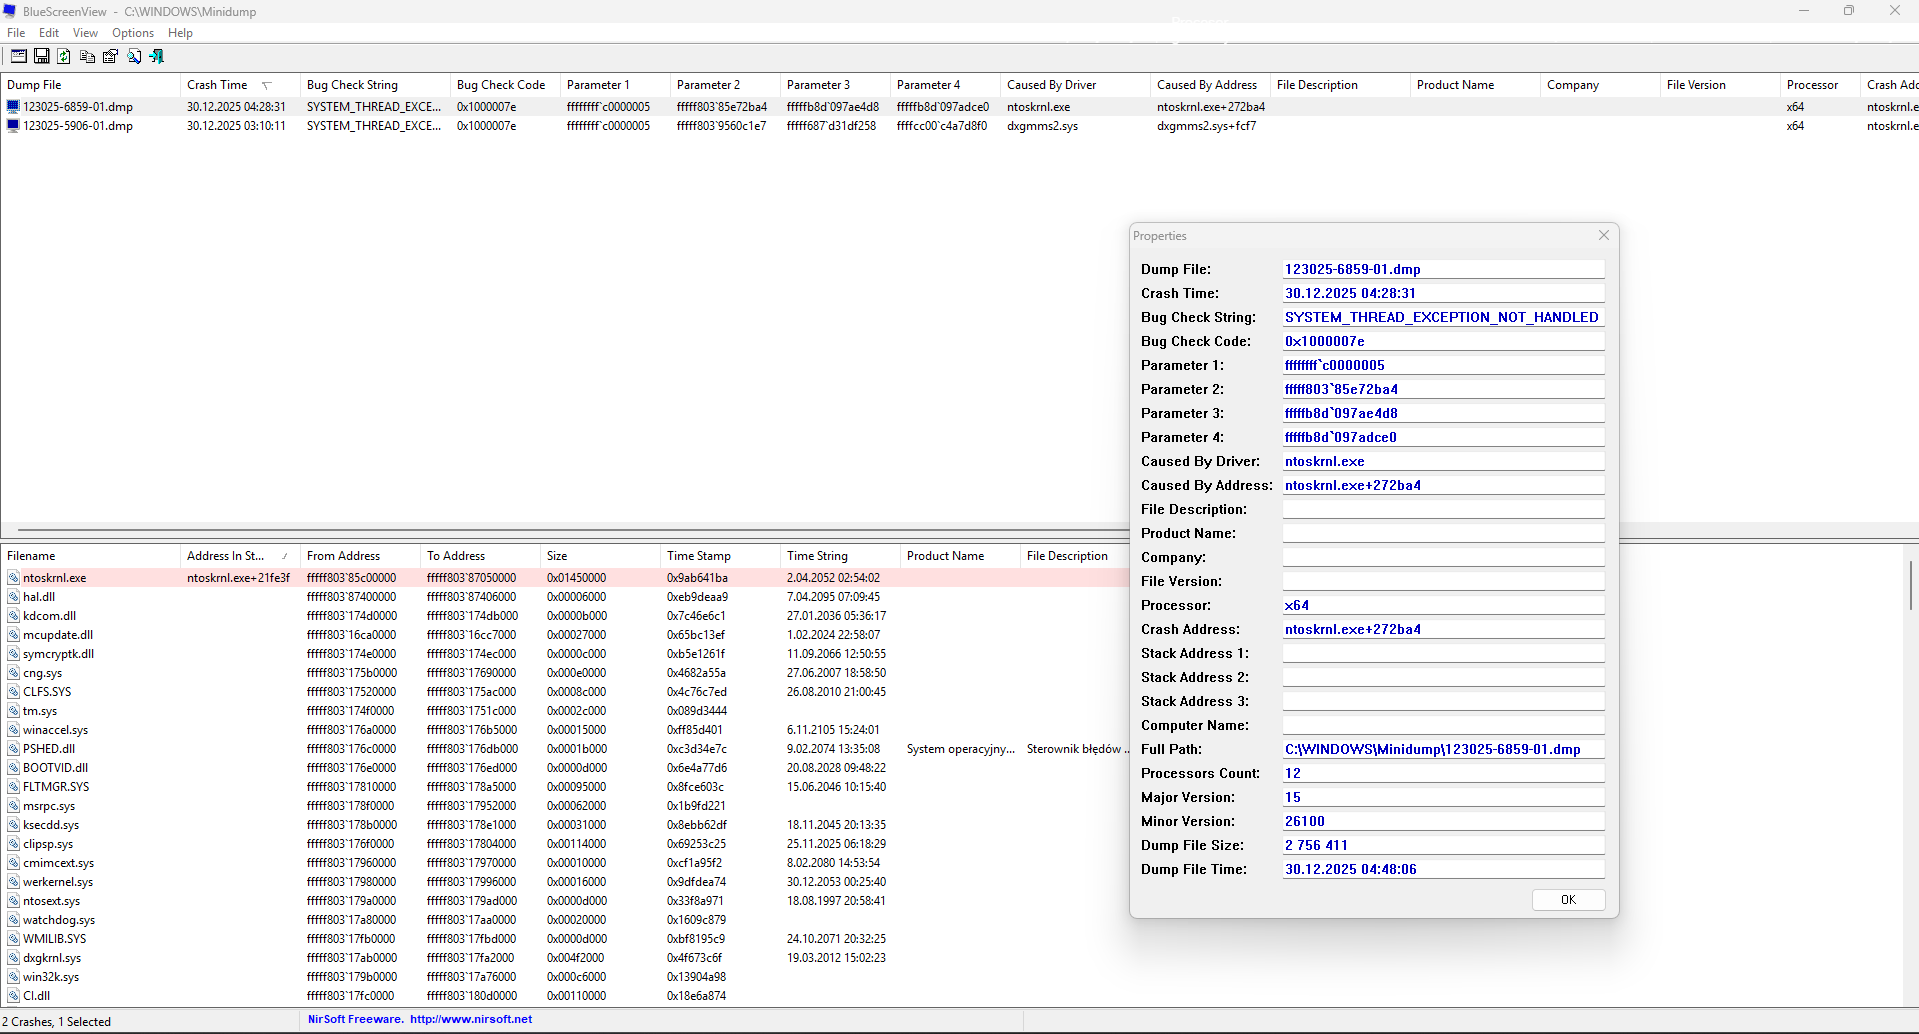The height and width of the screenshot is (1034, 1919).
Task: Sort by Bug Check String column header
Action: pos(352,85)
